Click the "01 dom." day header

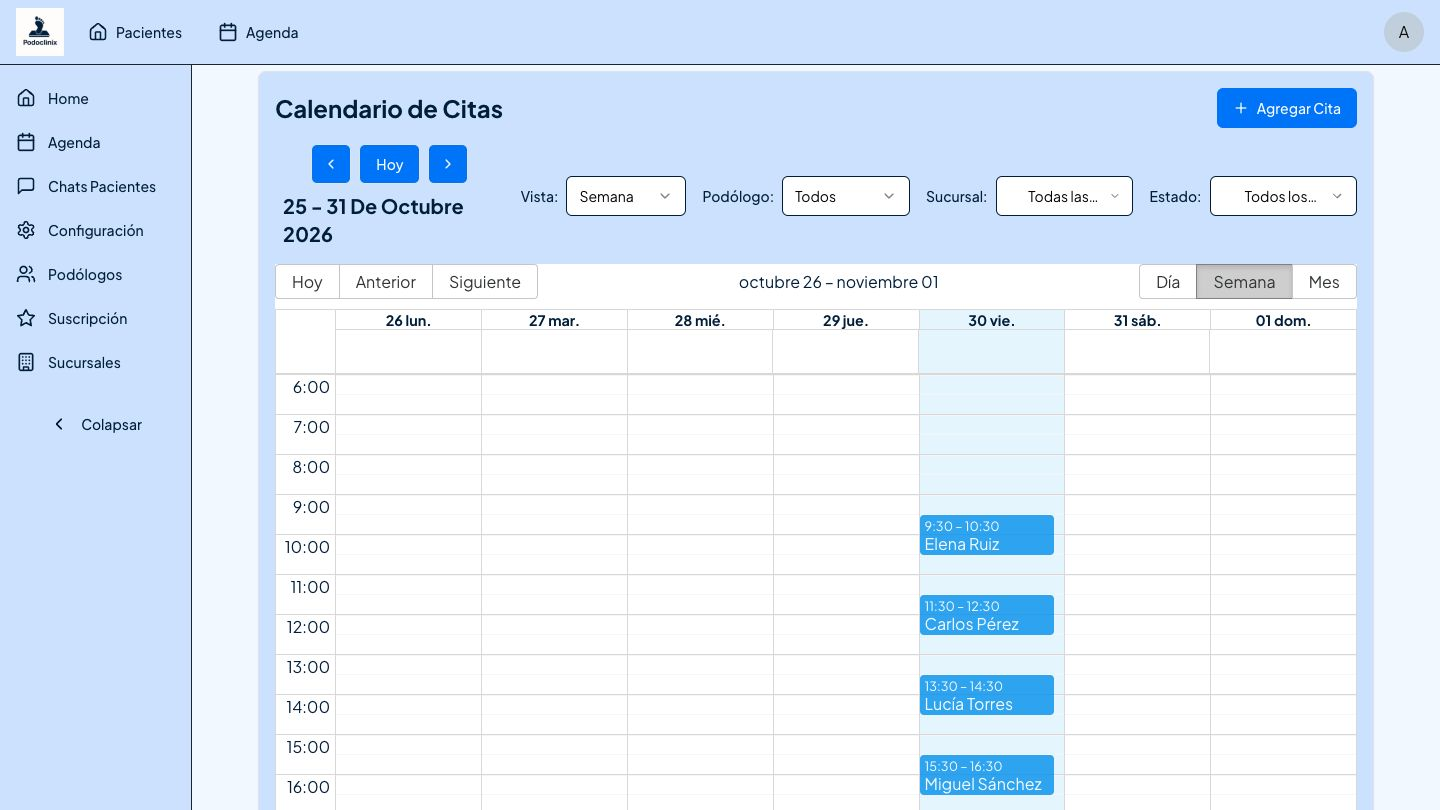coord(1283,320)
